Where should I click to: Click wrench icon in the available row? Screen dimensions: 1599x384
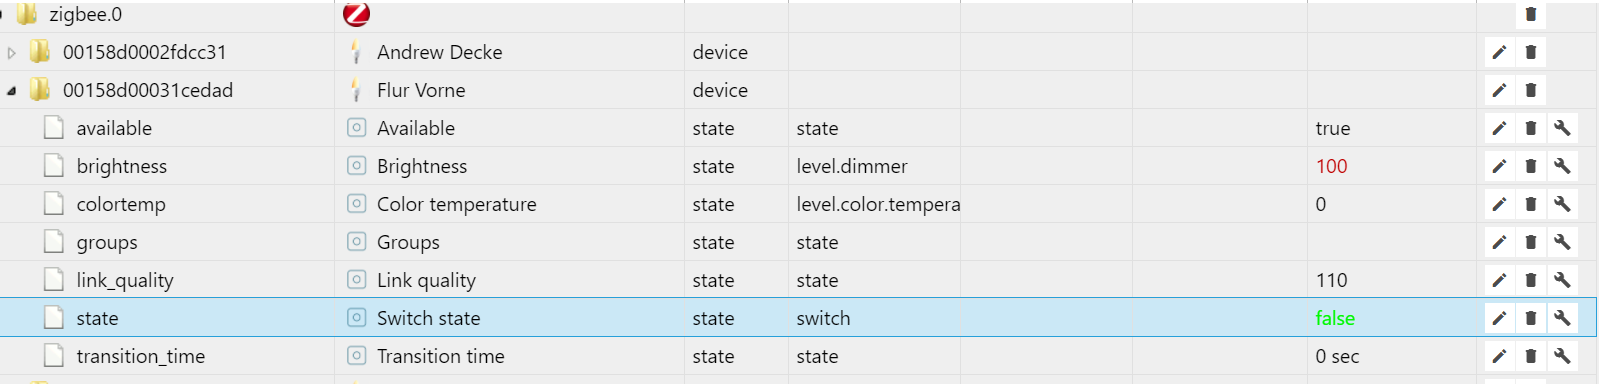(x=1562, y=128)
